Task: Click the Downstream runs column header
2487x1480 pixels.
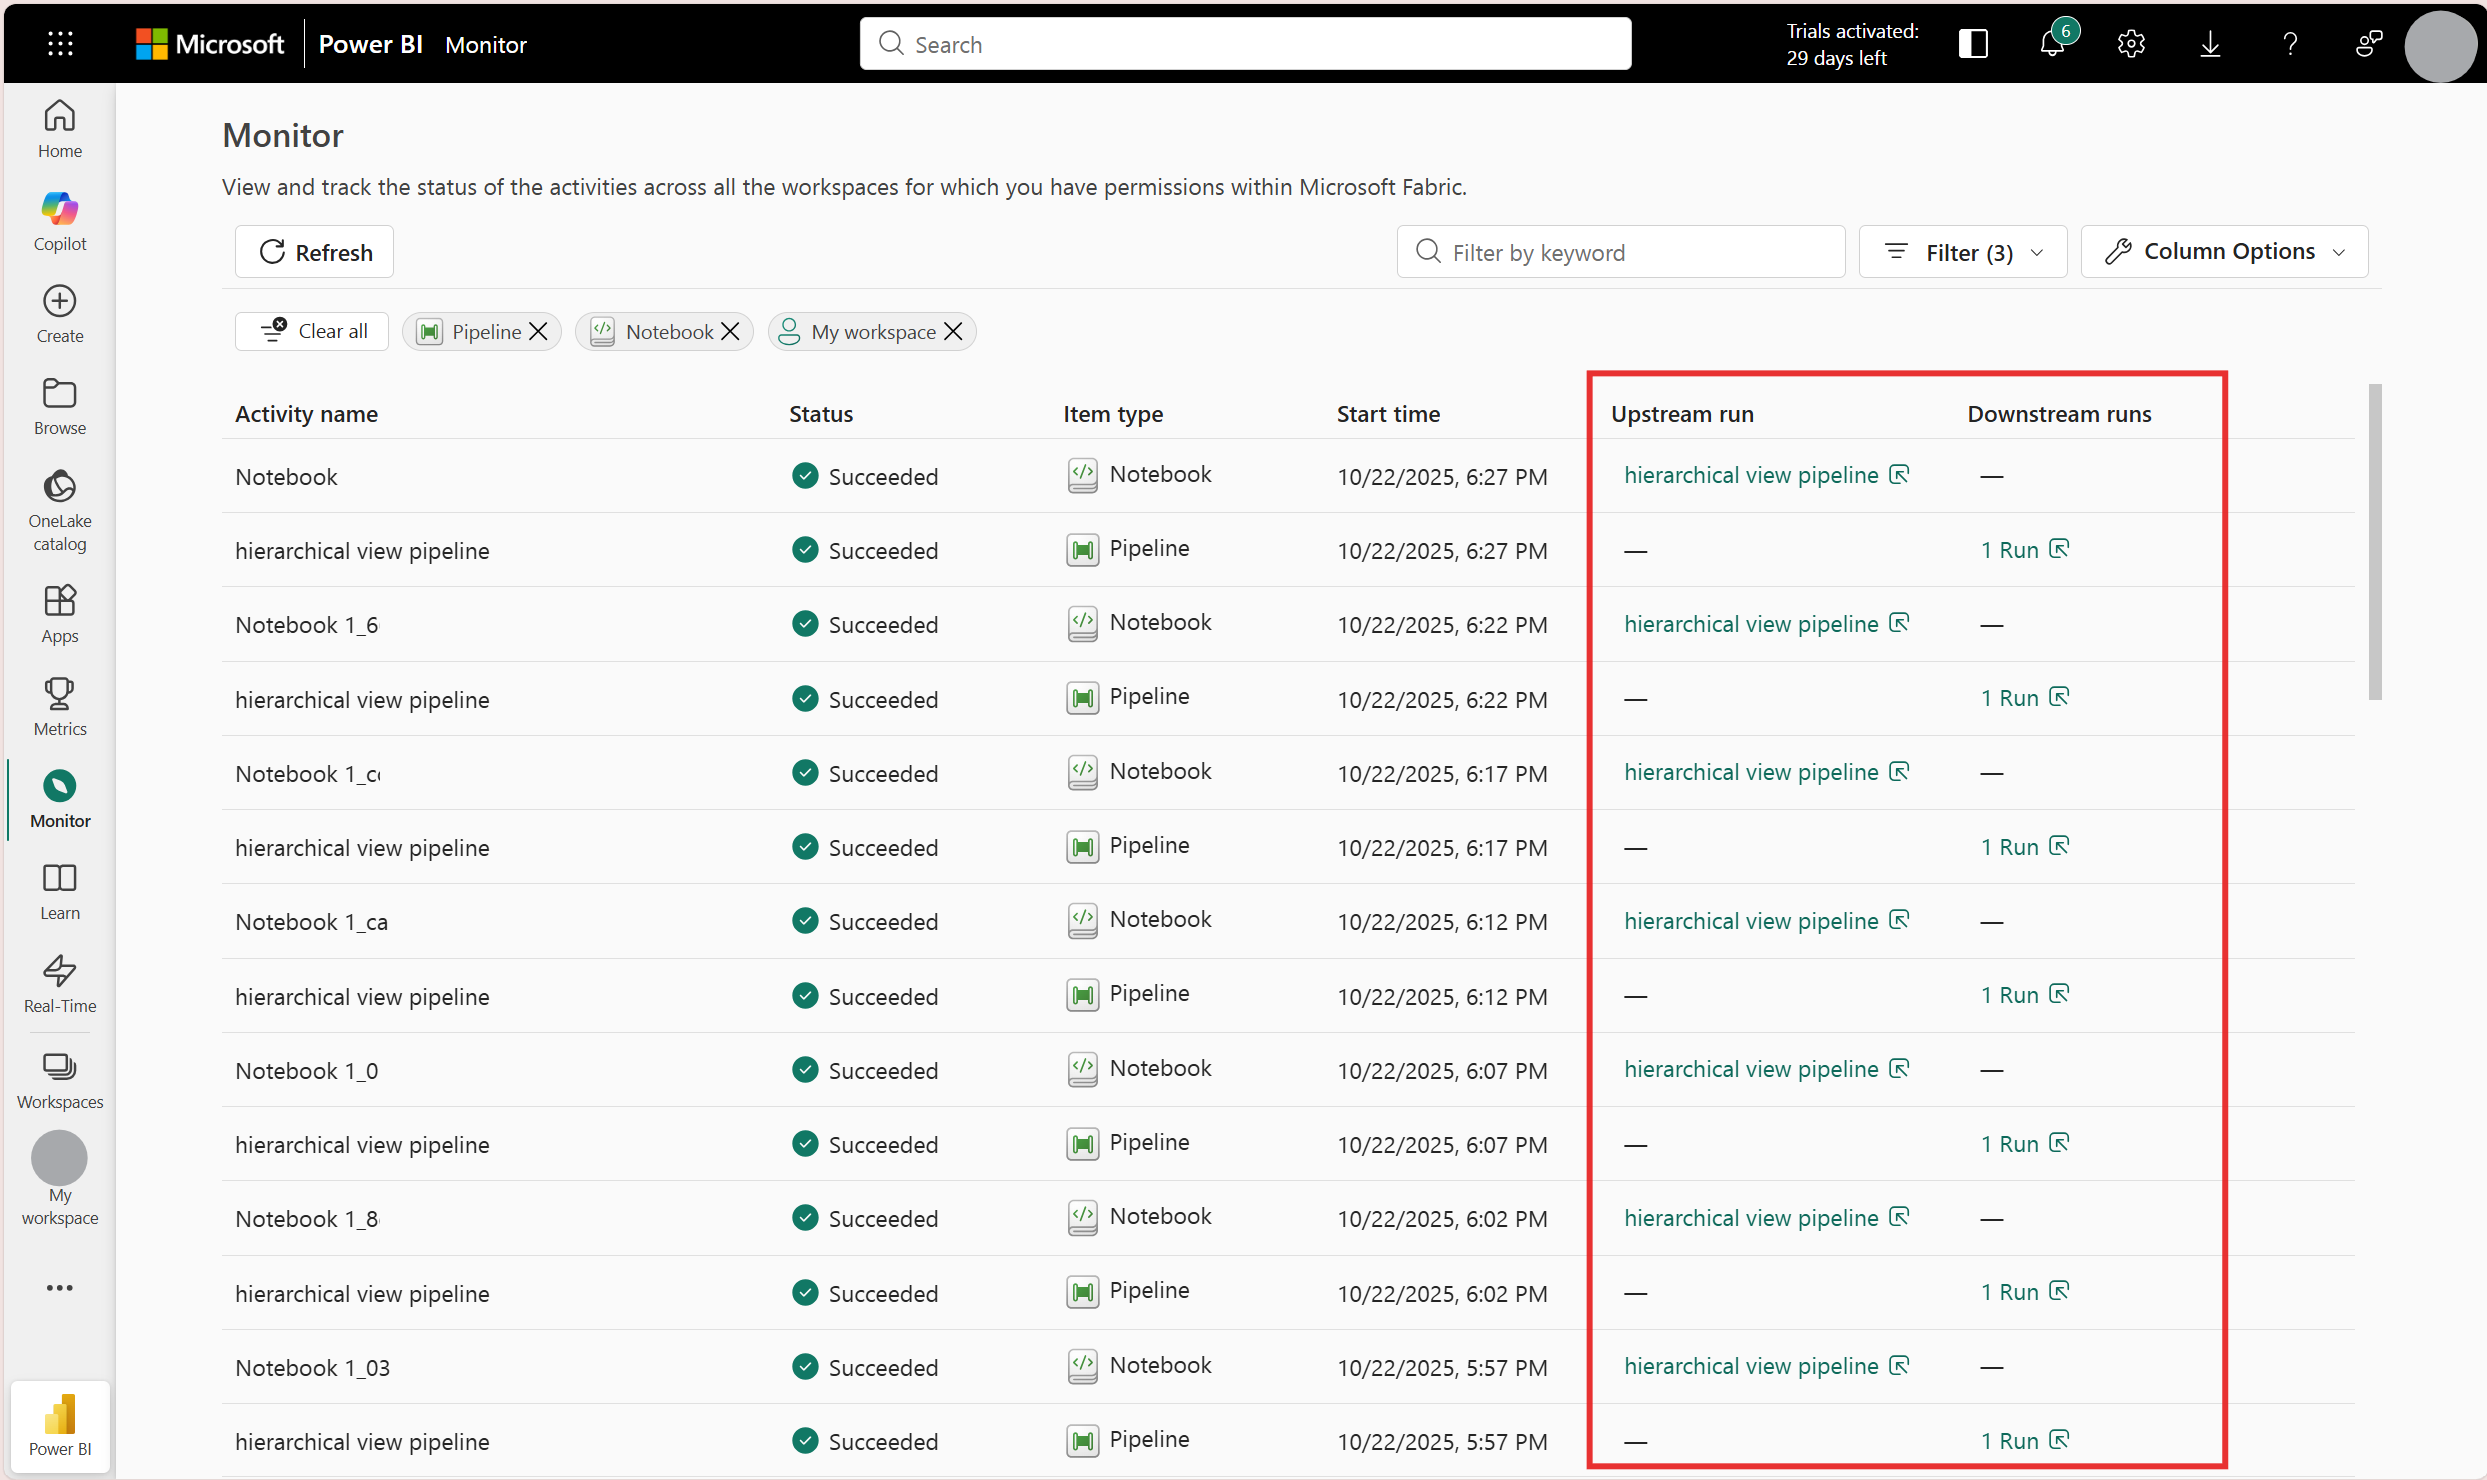Action: coord(2059,414)
